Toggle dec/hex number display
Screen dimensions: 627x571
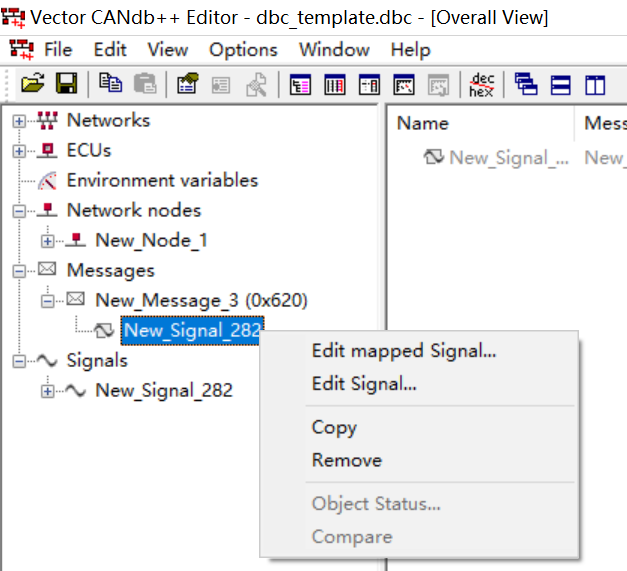[x=481, y=85]
